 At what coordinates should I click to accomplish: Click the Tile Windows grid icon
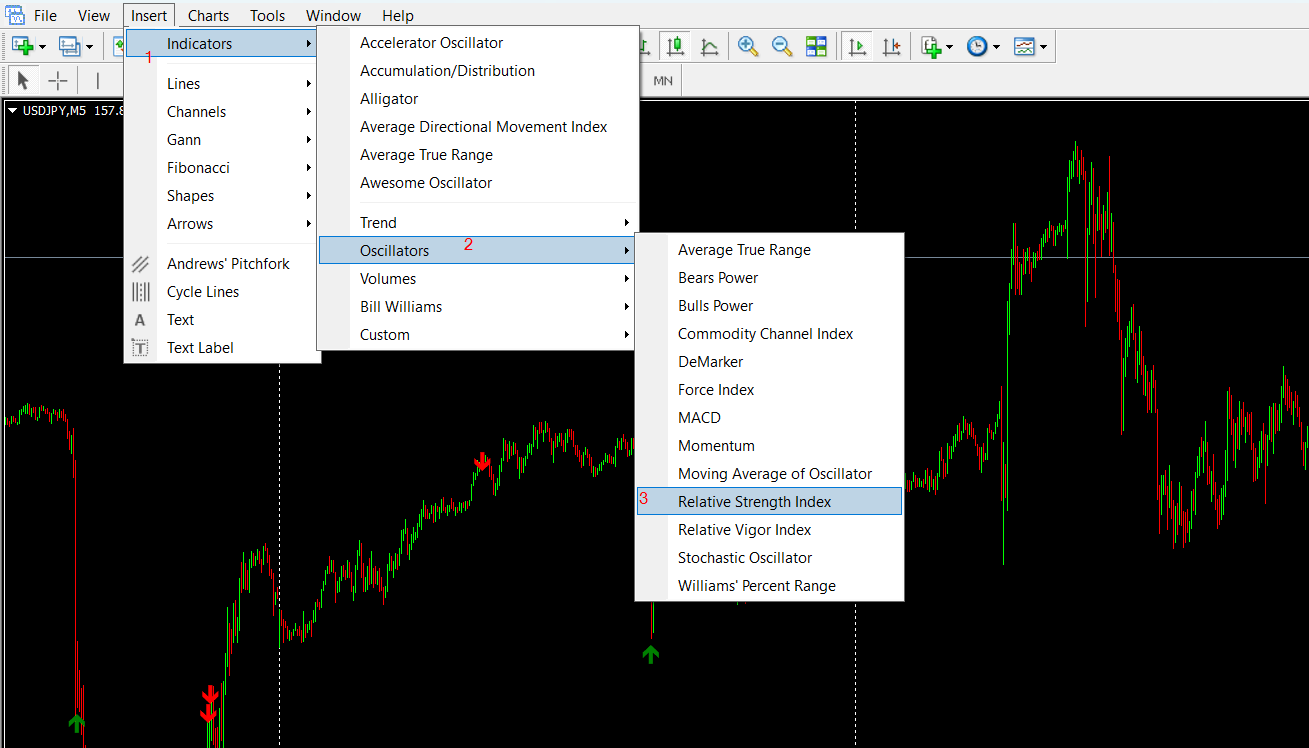point(817,46)
